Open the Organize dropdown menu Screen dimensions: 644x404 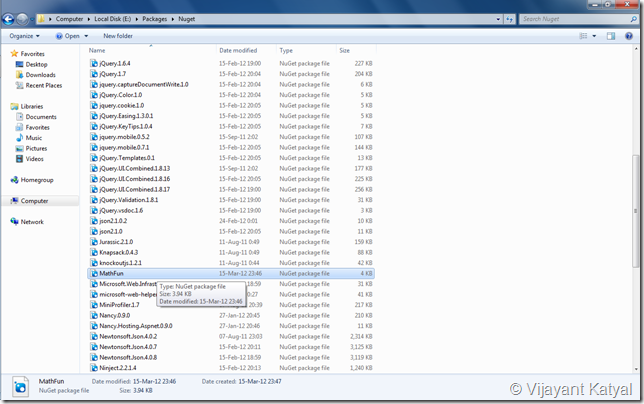coord(25,36)
